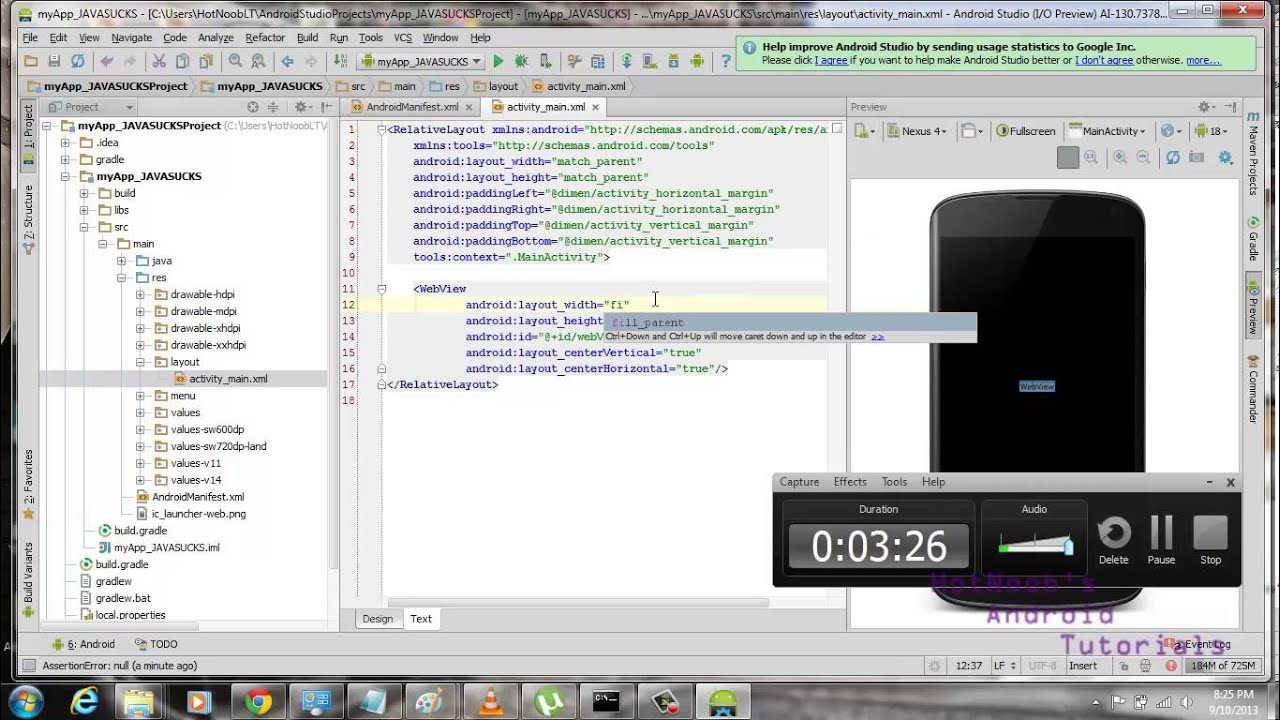The height and width of the screenshot is (720, 1280).
Task: Open the Nexus 4 device dropdown
Action: pyautogui.click(x=916, y=131)
